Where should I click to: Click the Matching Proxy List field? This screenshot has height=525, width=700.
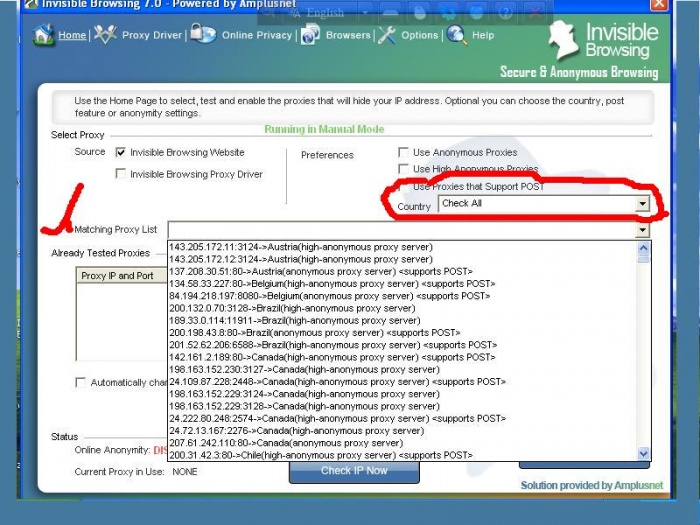(x=402, y=230)
